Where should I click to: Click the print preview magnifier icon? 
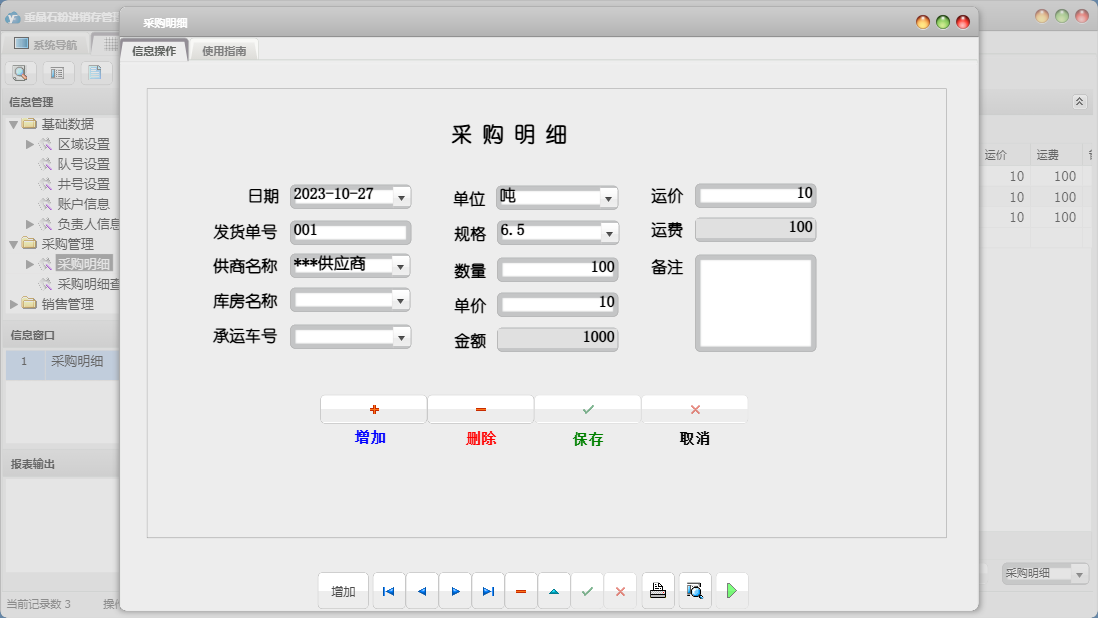[x=694, y=590]
